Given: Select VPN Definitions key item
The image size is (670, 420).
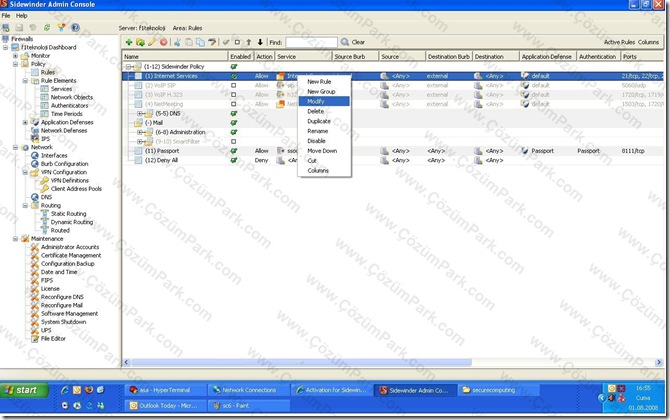Looking at the screenshot, I should (70, 180).
